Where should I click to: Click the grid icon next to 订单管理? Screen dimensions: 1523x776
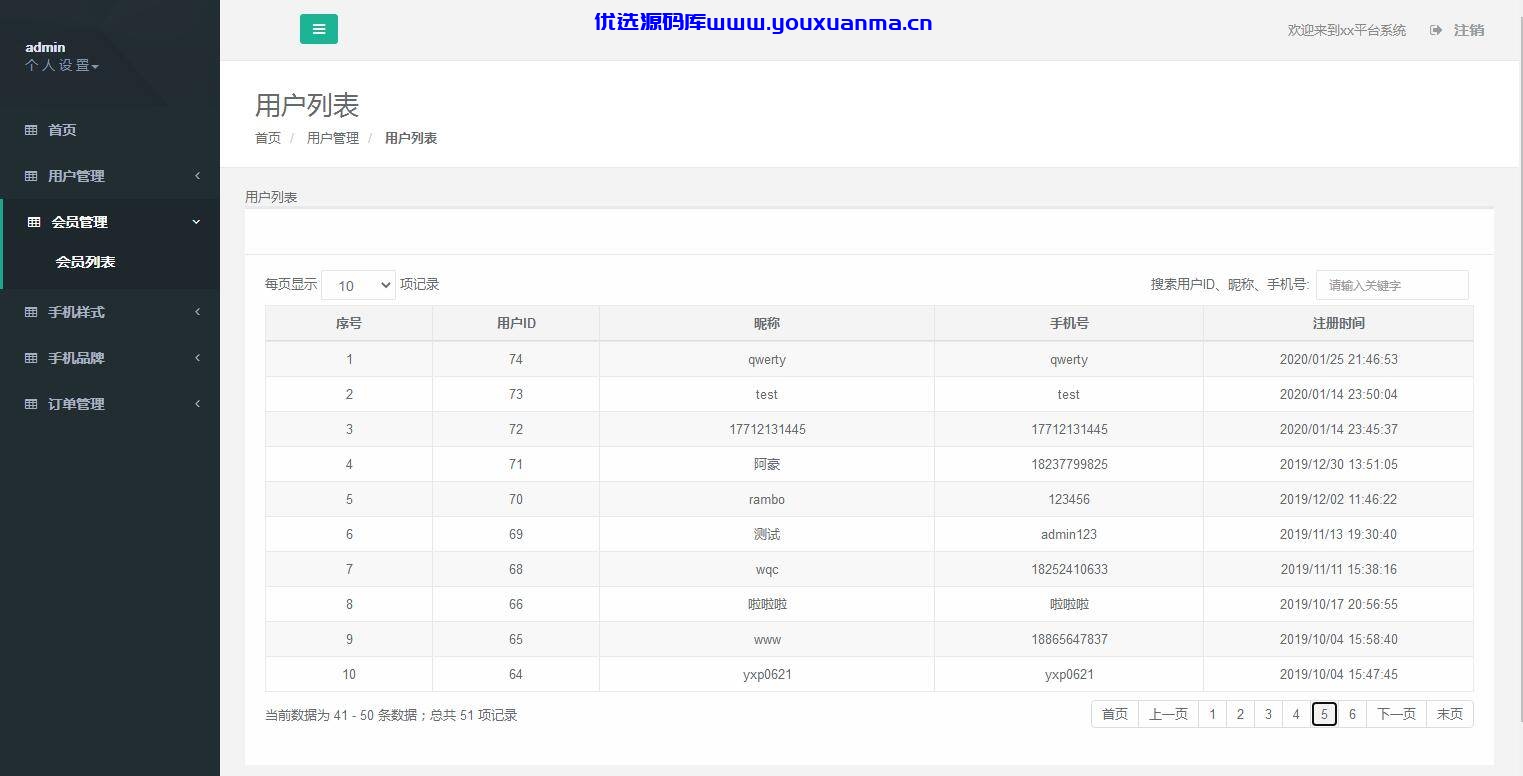[x=31, y=404]
